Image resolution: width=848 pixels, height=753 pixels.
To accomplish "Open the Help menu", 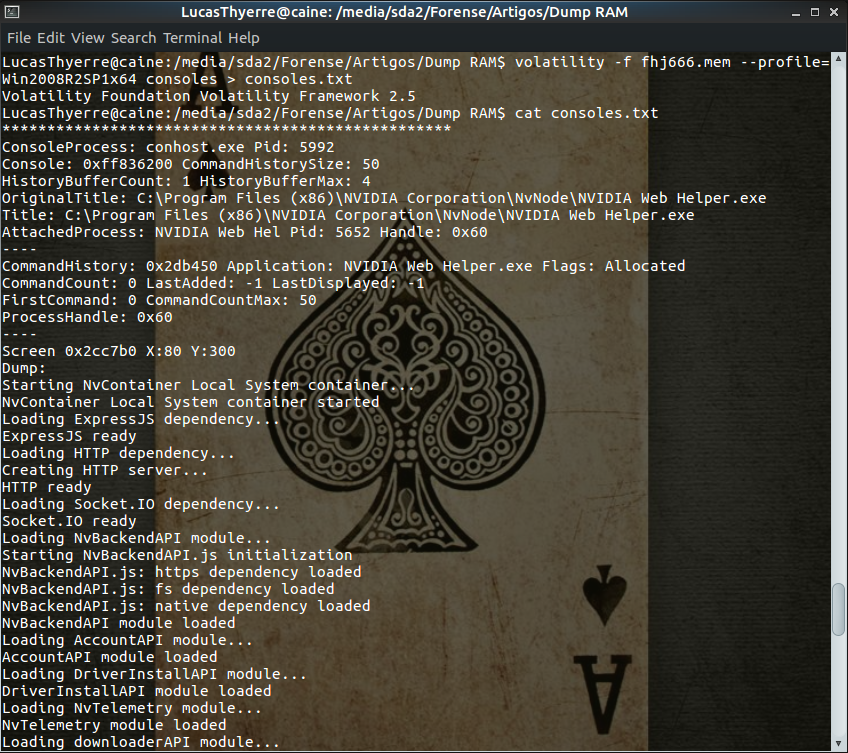I will point(244,38).
